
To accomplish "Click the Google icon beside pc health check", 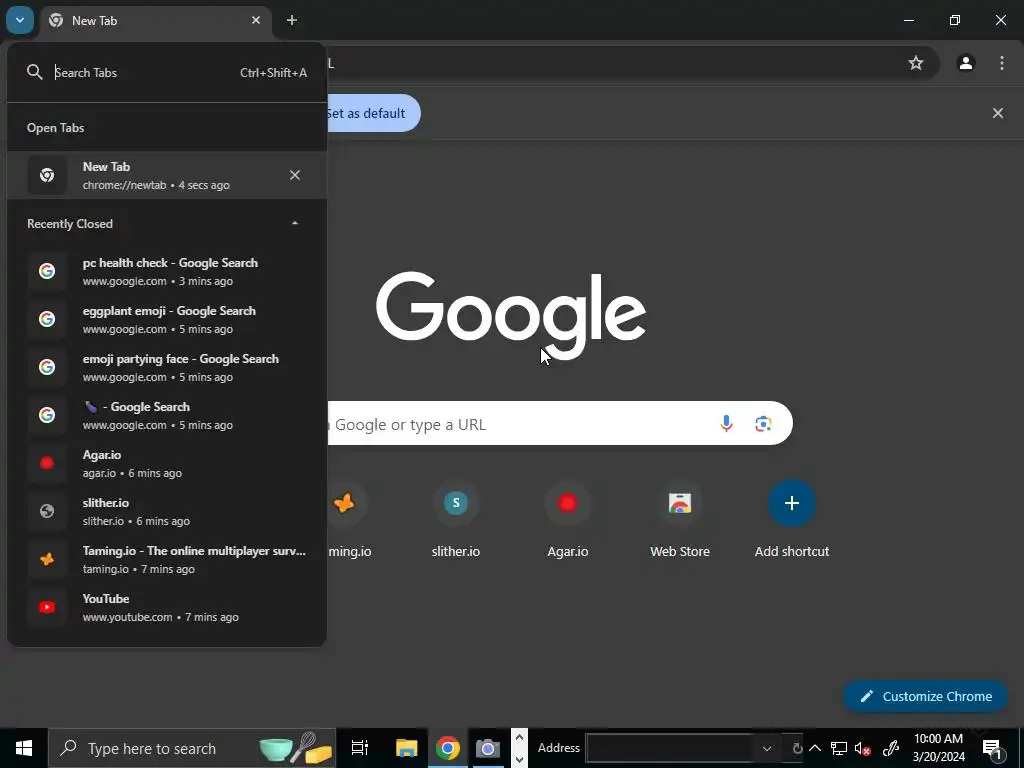I will coord(47,271).
